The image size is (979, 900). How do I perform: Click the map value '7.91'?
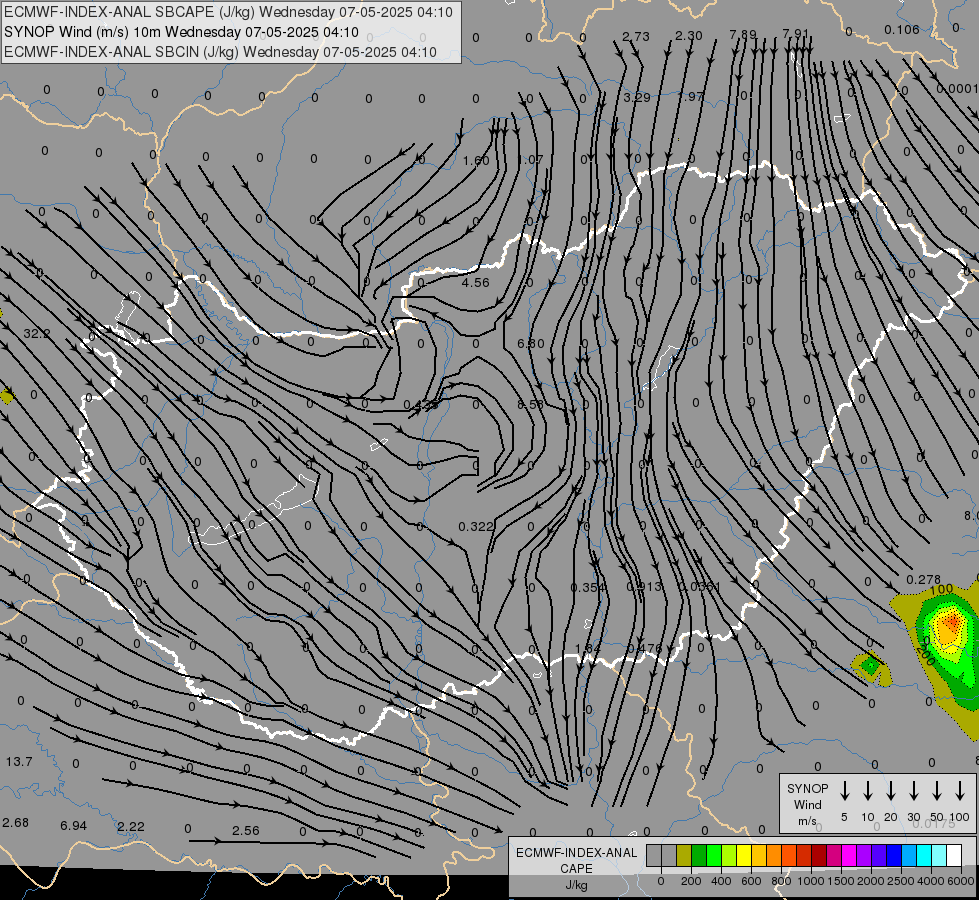[795, 33]
